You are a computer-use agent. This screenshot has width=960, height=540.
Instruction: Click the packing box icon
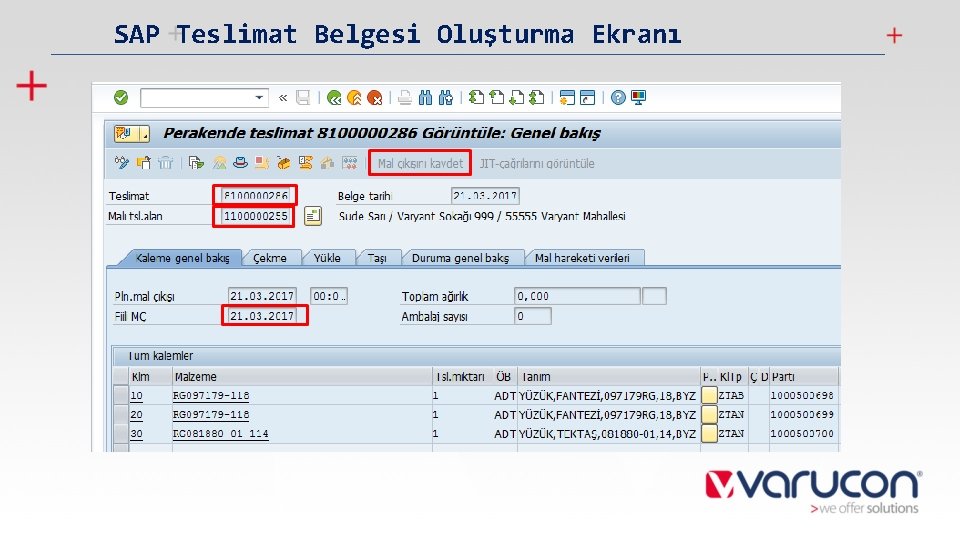pyautogui.click(x=283, y=163)
